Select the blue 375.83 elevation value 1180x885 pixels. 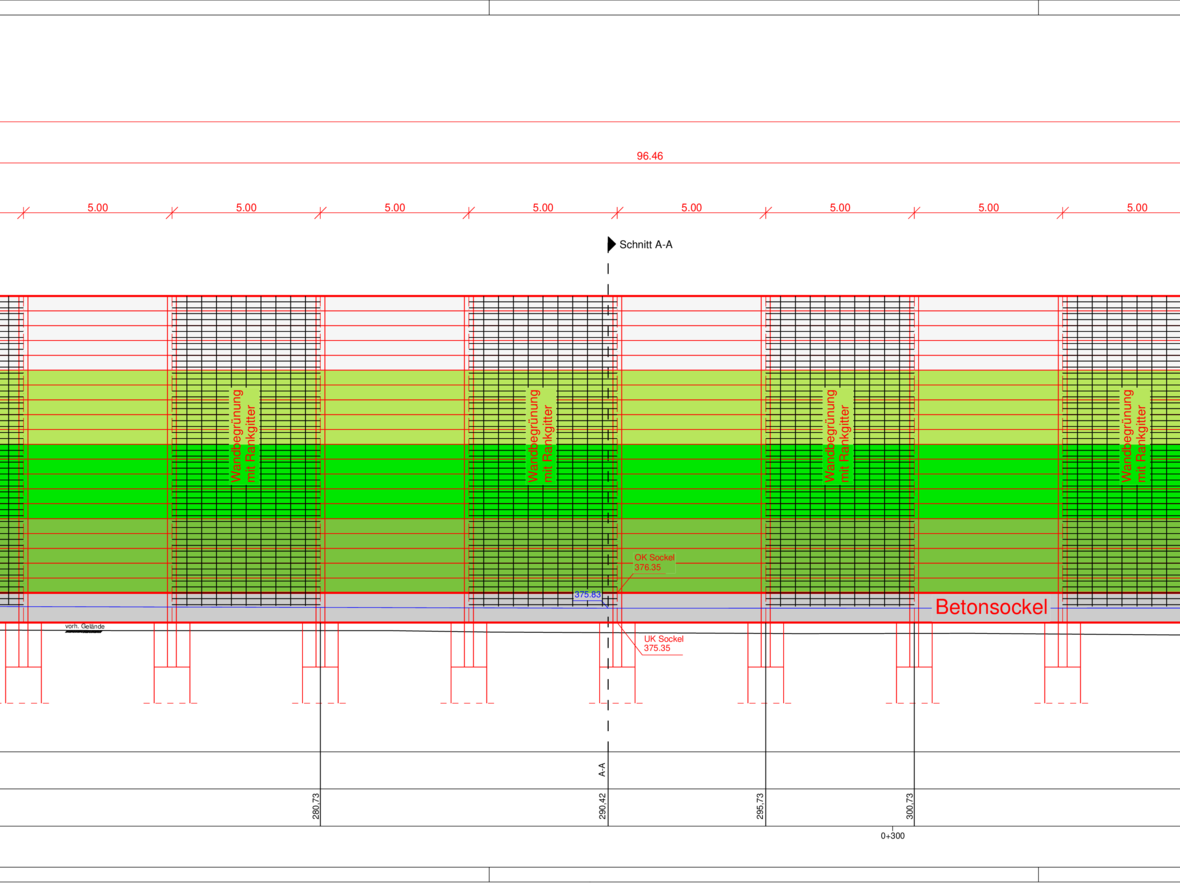587,595
